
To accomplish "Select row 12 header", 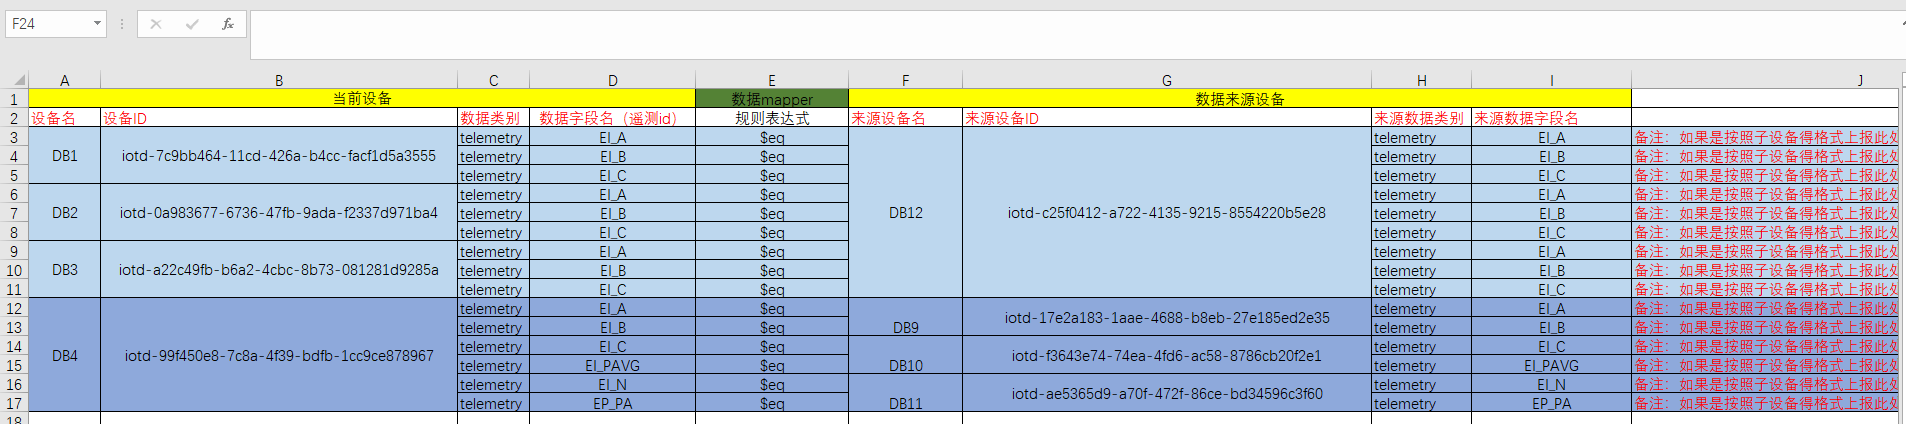I will click(x=14, y=308).
